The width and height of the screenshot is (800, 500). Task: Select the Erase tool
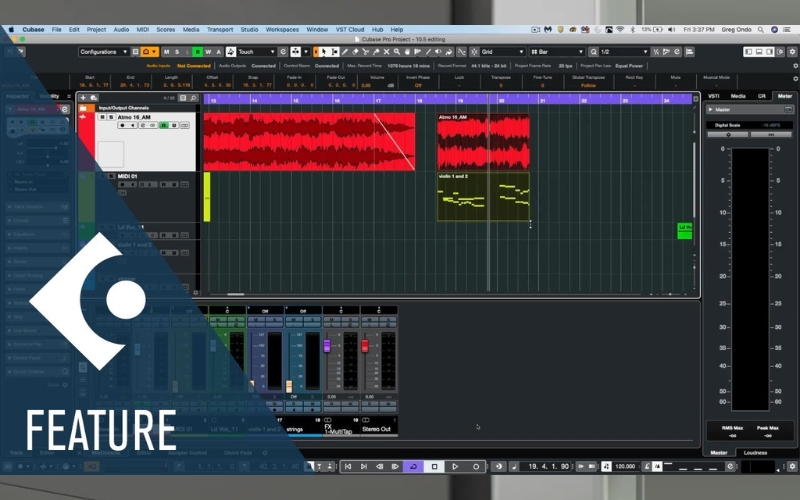coord(355,52)
